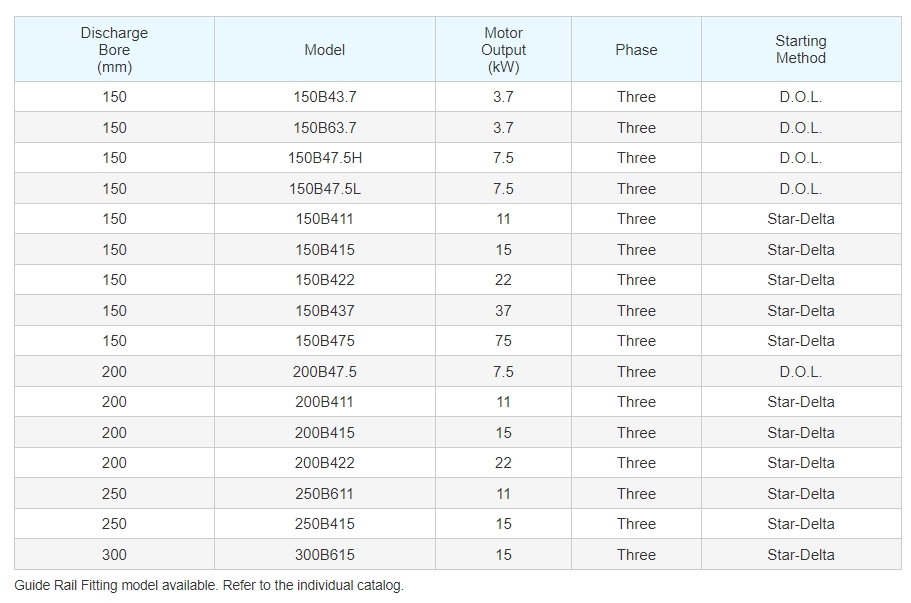911x603 pixels.
Task: Select model 250B611 cell
Action: click(325, 493)
